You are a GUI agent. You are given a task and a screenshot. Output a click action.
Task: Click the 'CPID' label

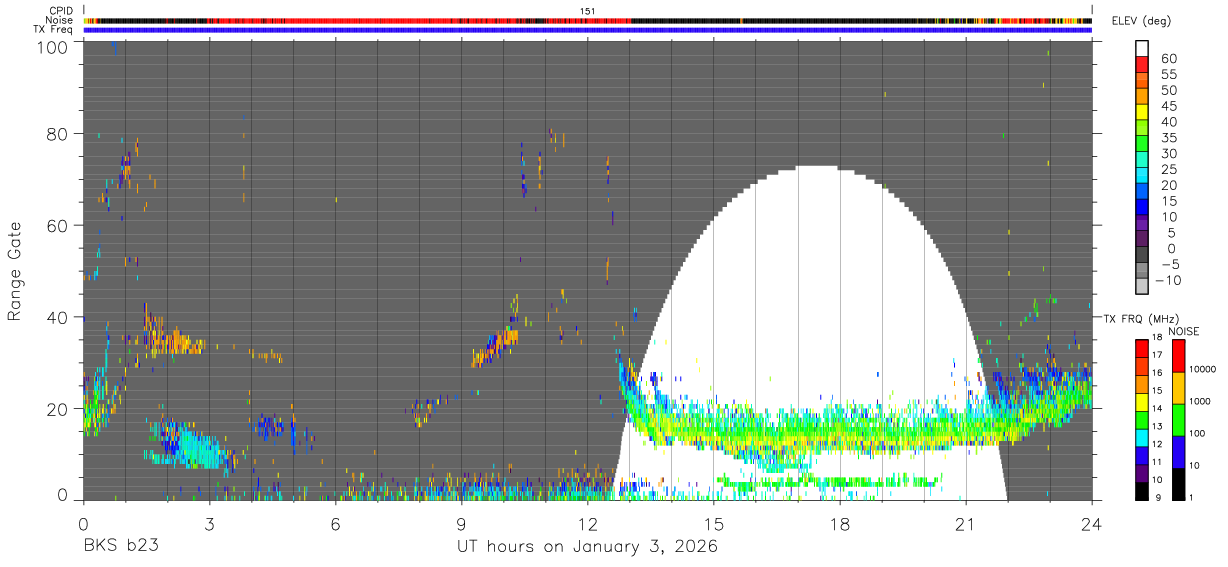coord(60,11)
